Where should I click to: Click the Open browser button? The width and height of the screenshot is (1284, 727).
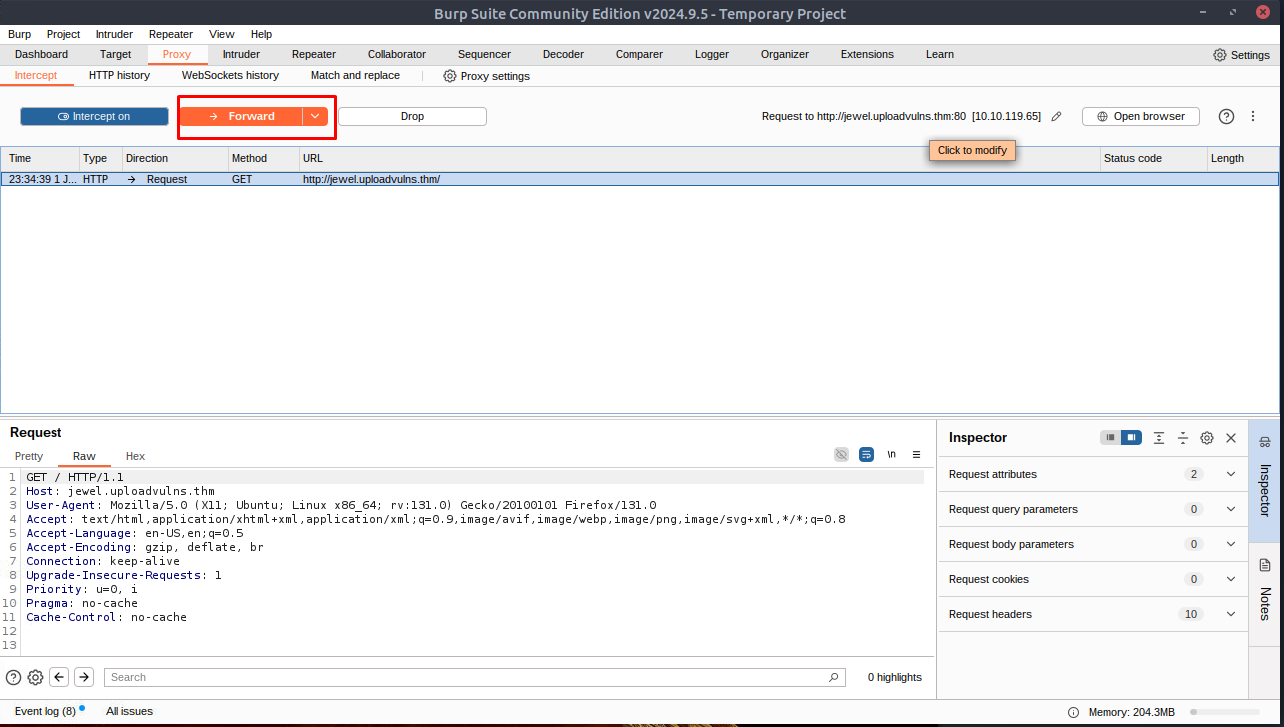[1140, 116]
